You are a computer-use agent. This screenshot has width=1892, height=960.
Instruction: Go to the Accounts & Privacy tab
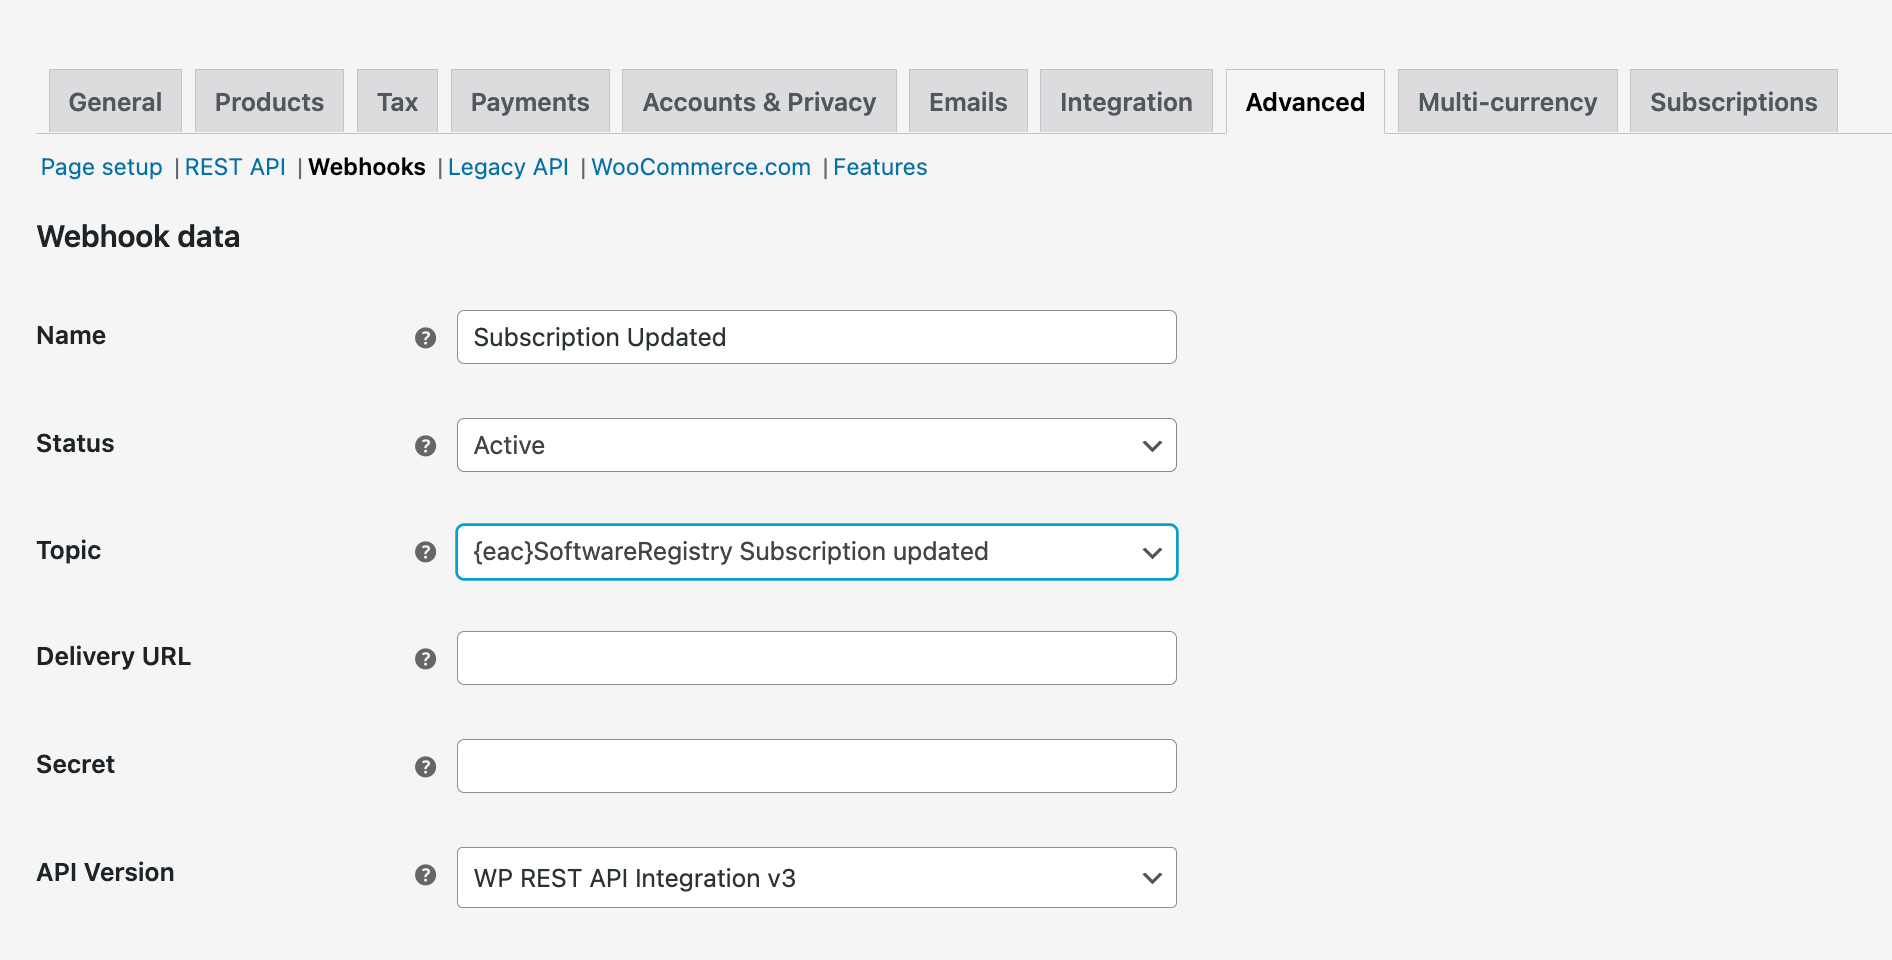click(759, 101)
